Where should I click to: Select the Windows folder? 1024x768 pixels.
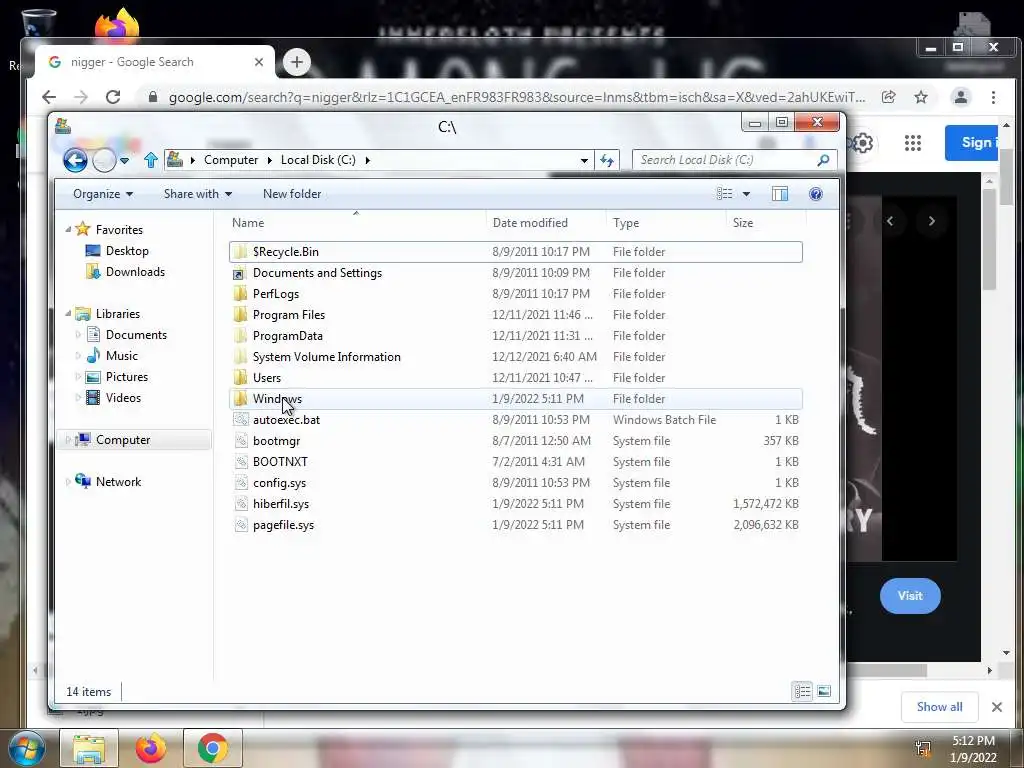515,398
